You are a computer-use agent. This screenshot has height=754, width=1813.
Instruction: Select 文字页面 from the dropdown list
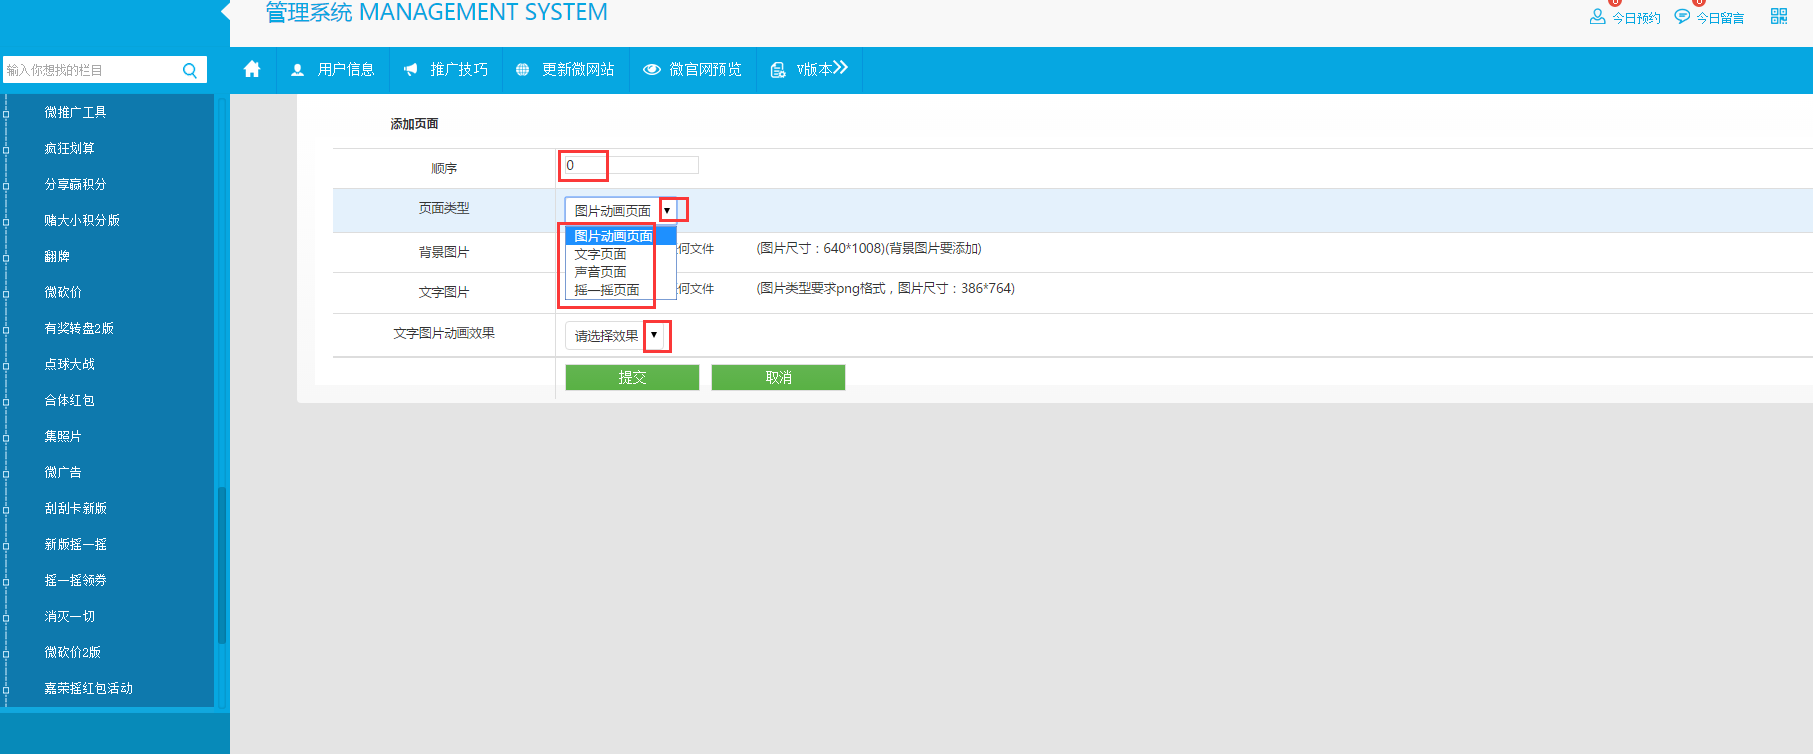(600, 254)
